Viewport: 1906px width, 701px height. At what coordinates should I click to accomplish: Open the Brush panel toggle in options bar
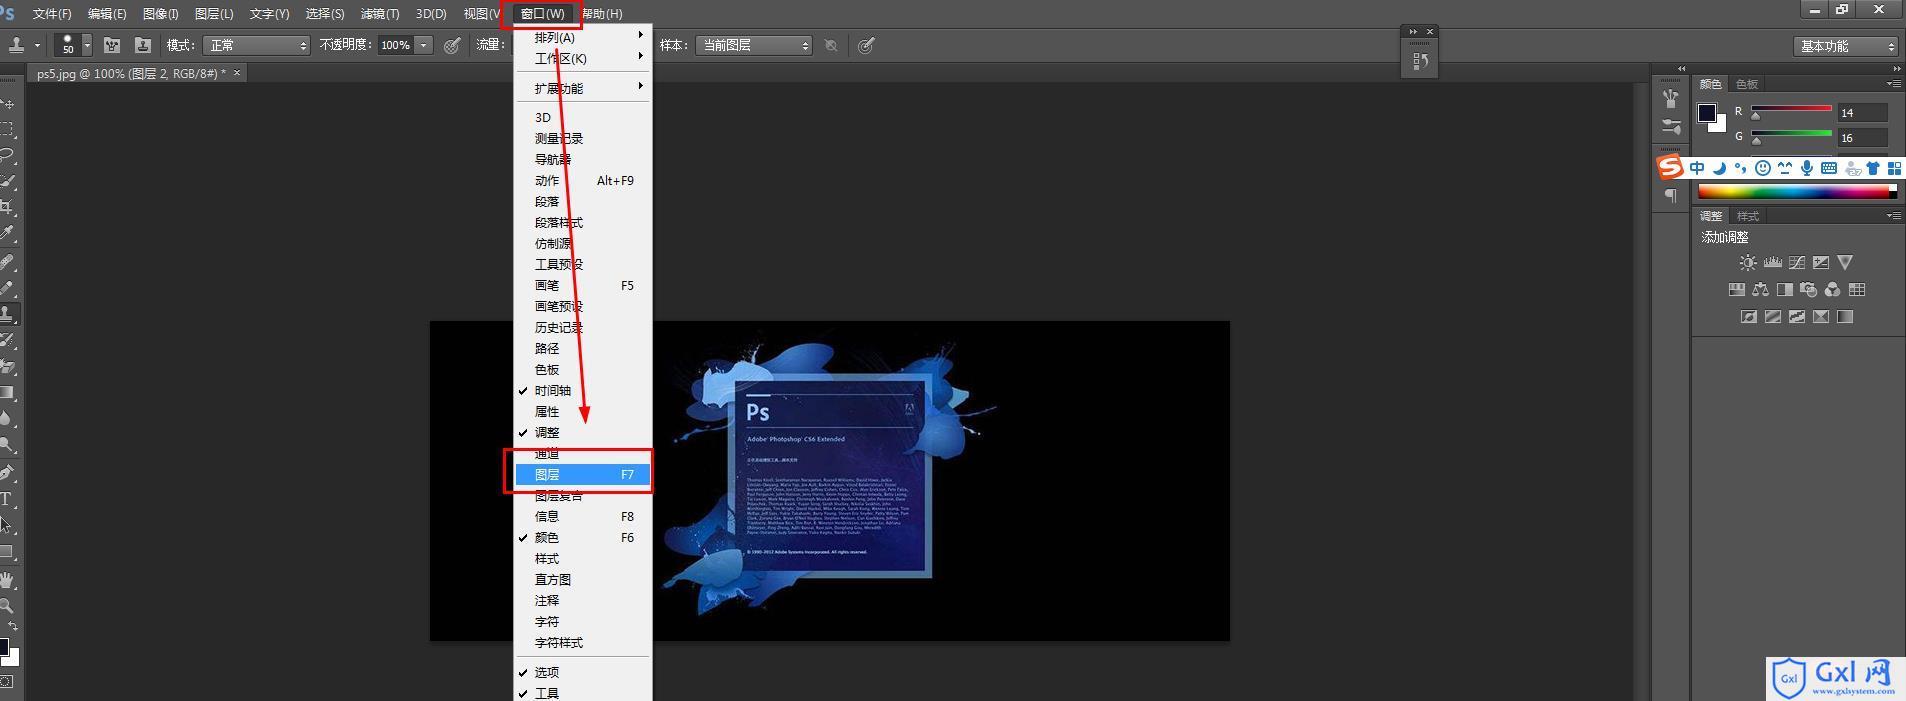(112, 45)
